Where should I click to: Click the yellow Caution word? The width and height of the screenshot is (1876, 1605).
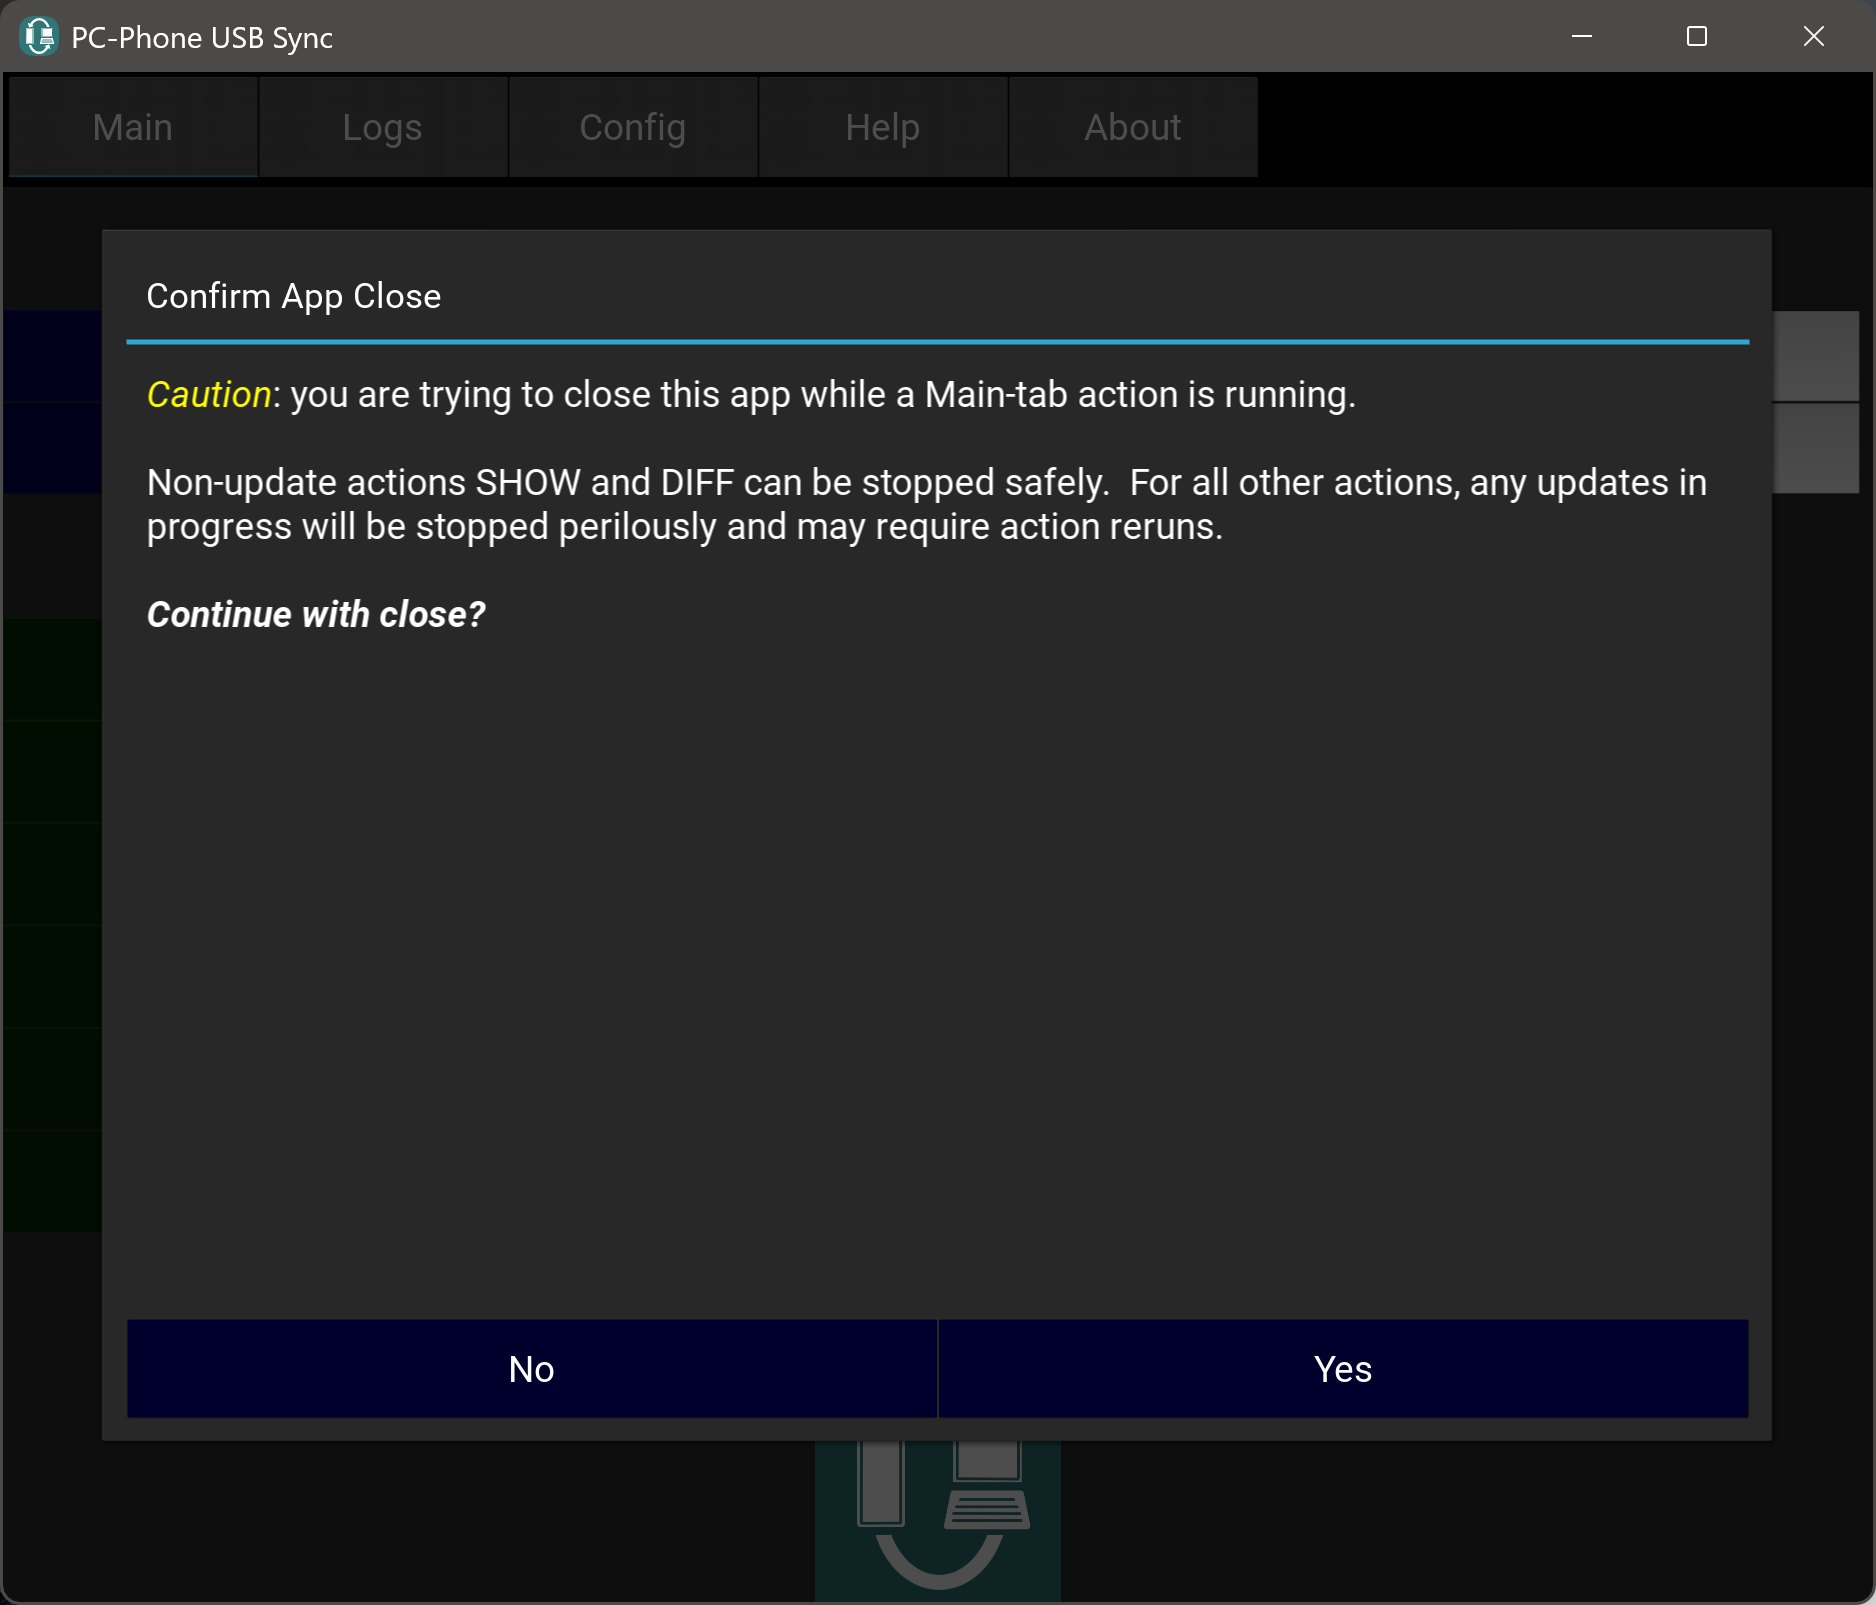click(209, 395)
